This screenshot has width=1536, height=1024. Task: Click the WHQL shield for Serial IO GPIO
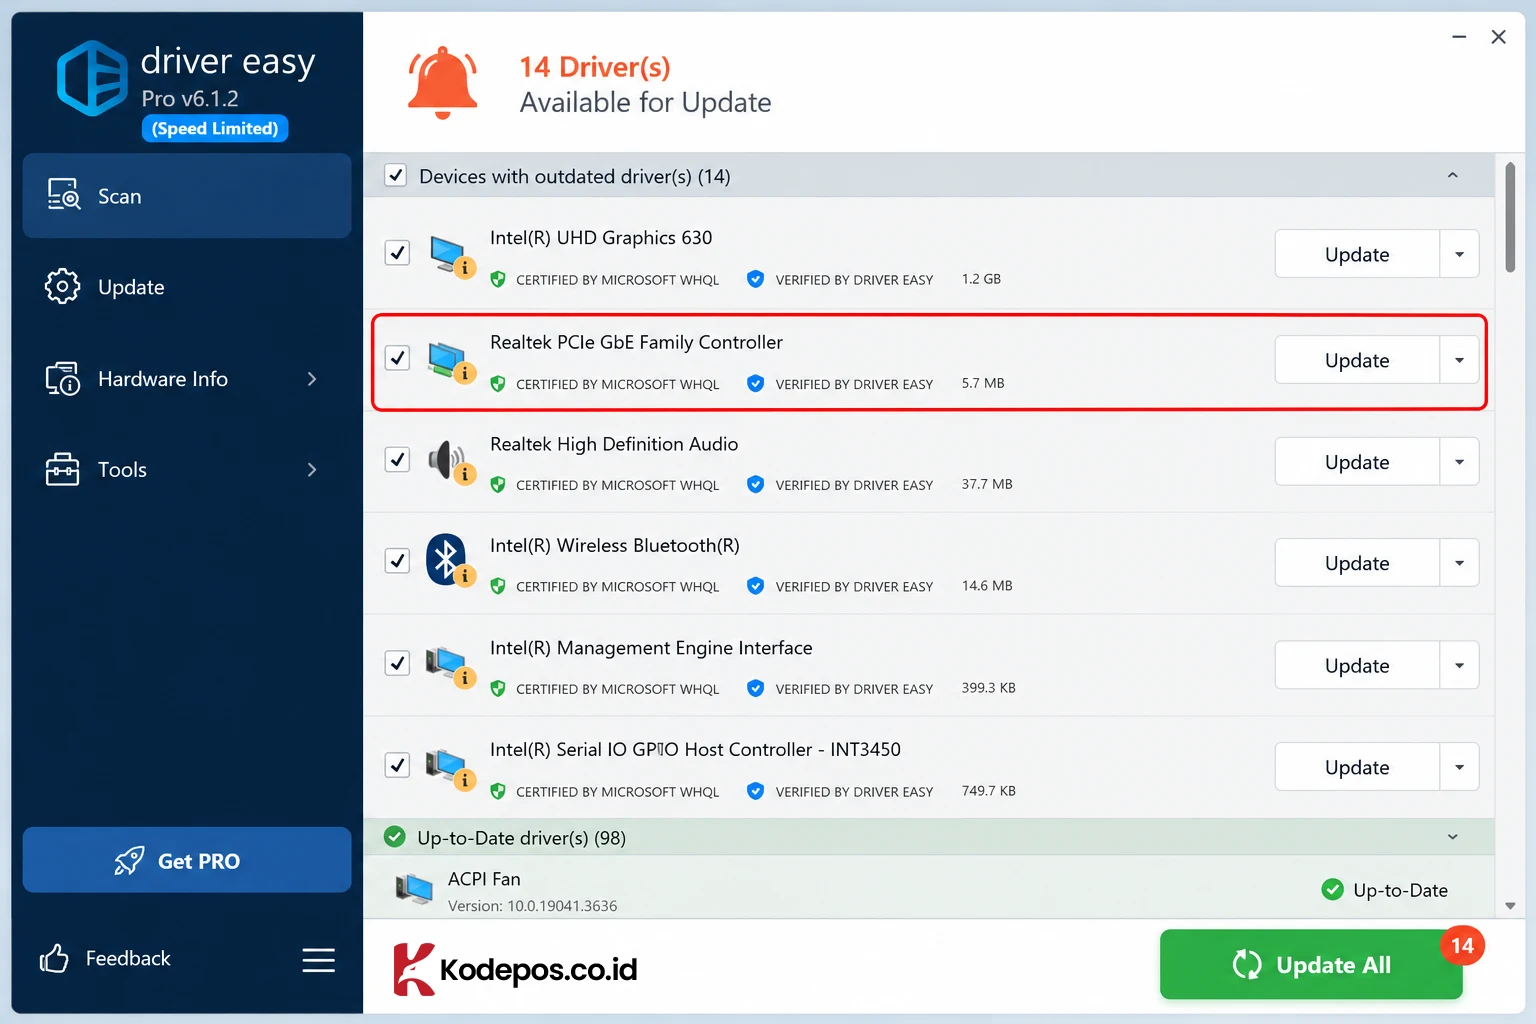click(x=498, y=791)
